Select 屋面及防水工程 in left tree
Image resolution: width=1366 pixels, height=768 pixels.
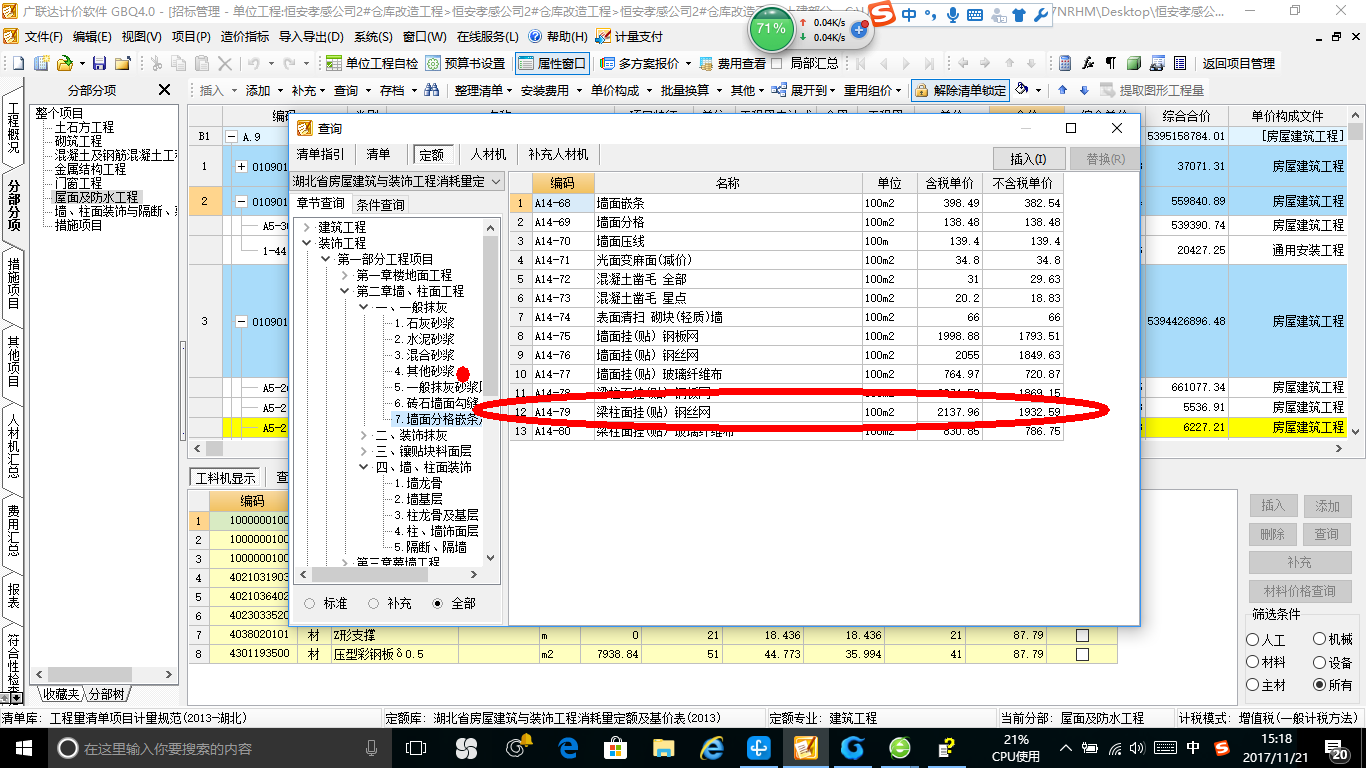tap(96, 197)
